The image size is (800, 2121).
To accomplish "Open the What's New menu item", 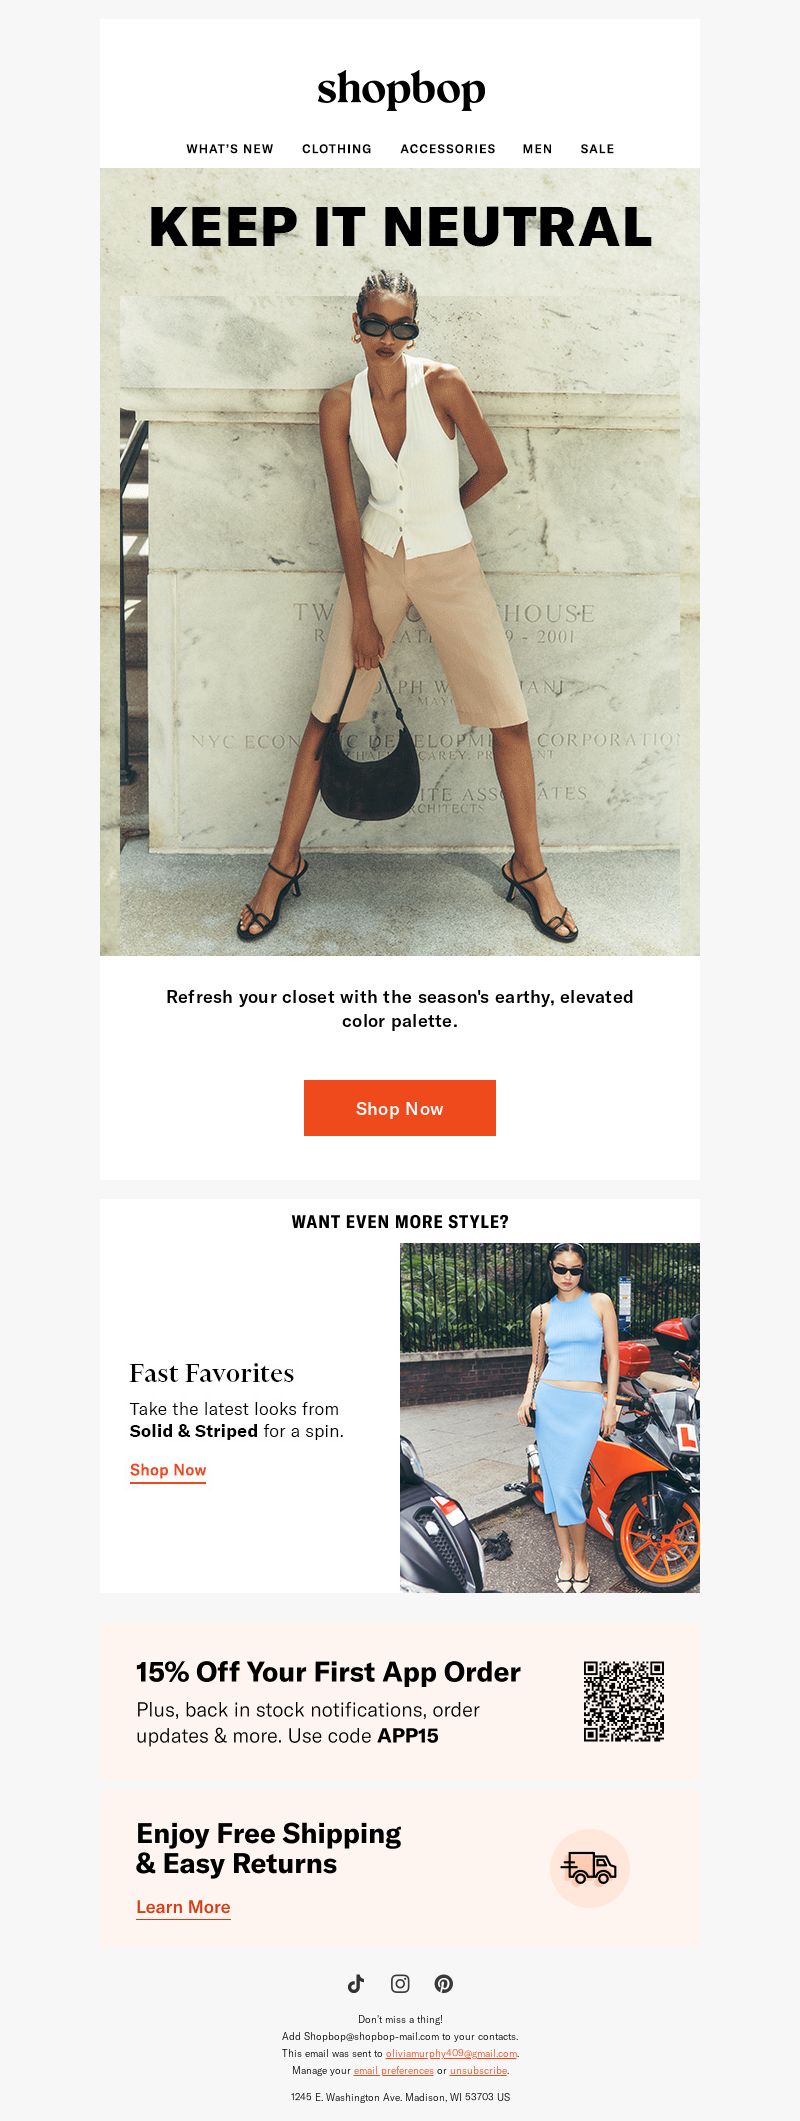I will pyautogui.click(x=230, y=149).
